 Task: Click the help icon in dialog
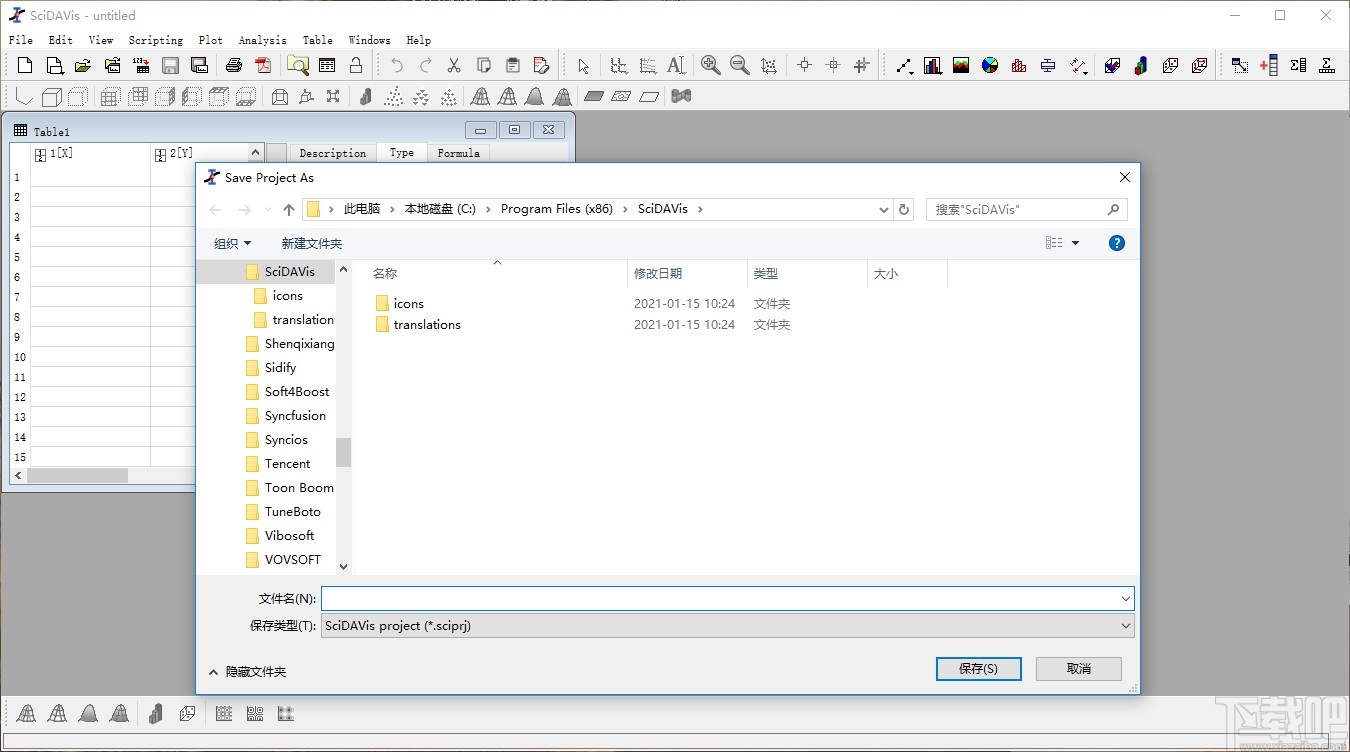click(x=1117, y=243)
